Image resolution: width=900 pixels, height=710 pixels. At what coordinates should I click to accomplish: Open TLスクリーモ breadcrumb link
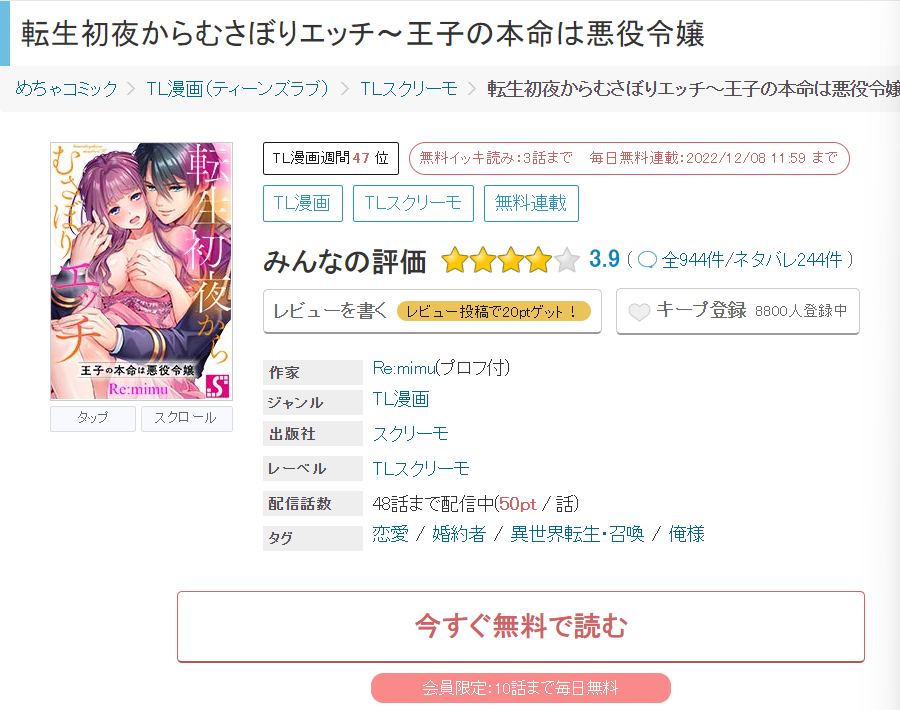409,88
